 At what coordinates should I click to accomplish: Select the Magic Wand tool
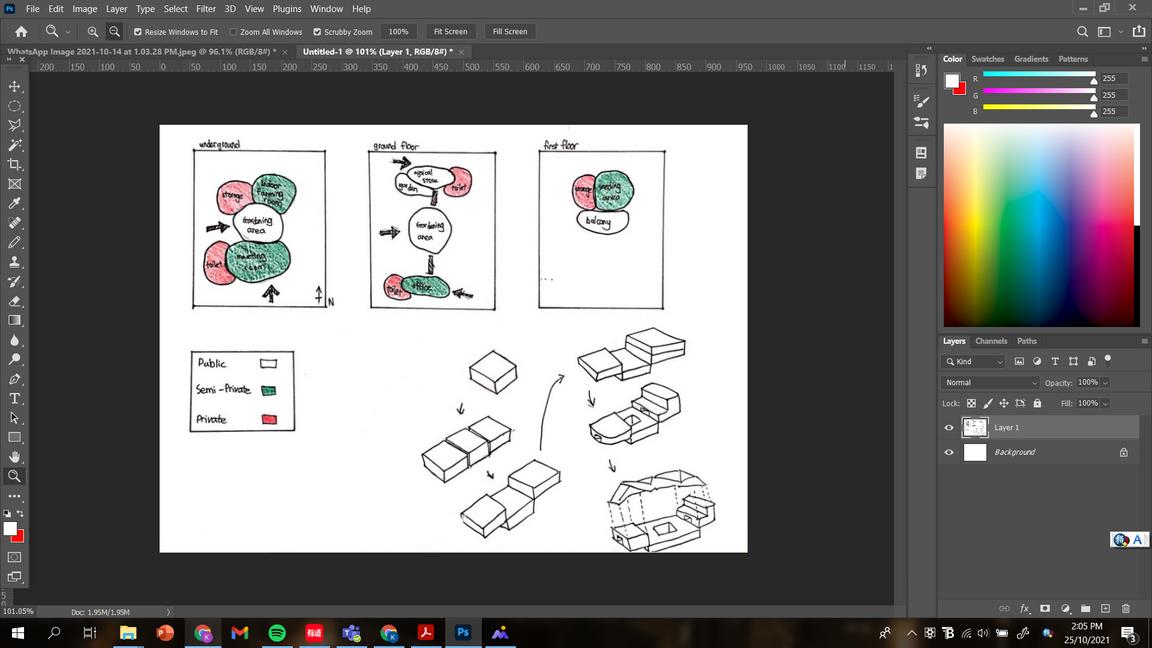(x=15, y=145)
